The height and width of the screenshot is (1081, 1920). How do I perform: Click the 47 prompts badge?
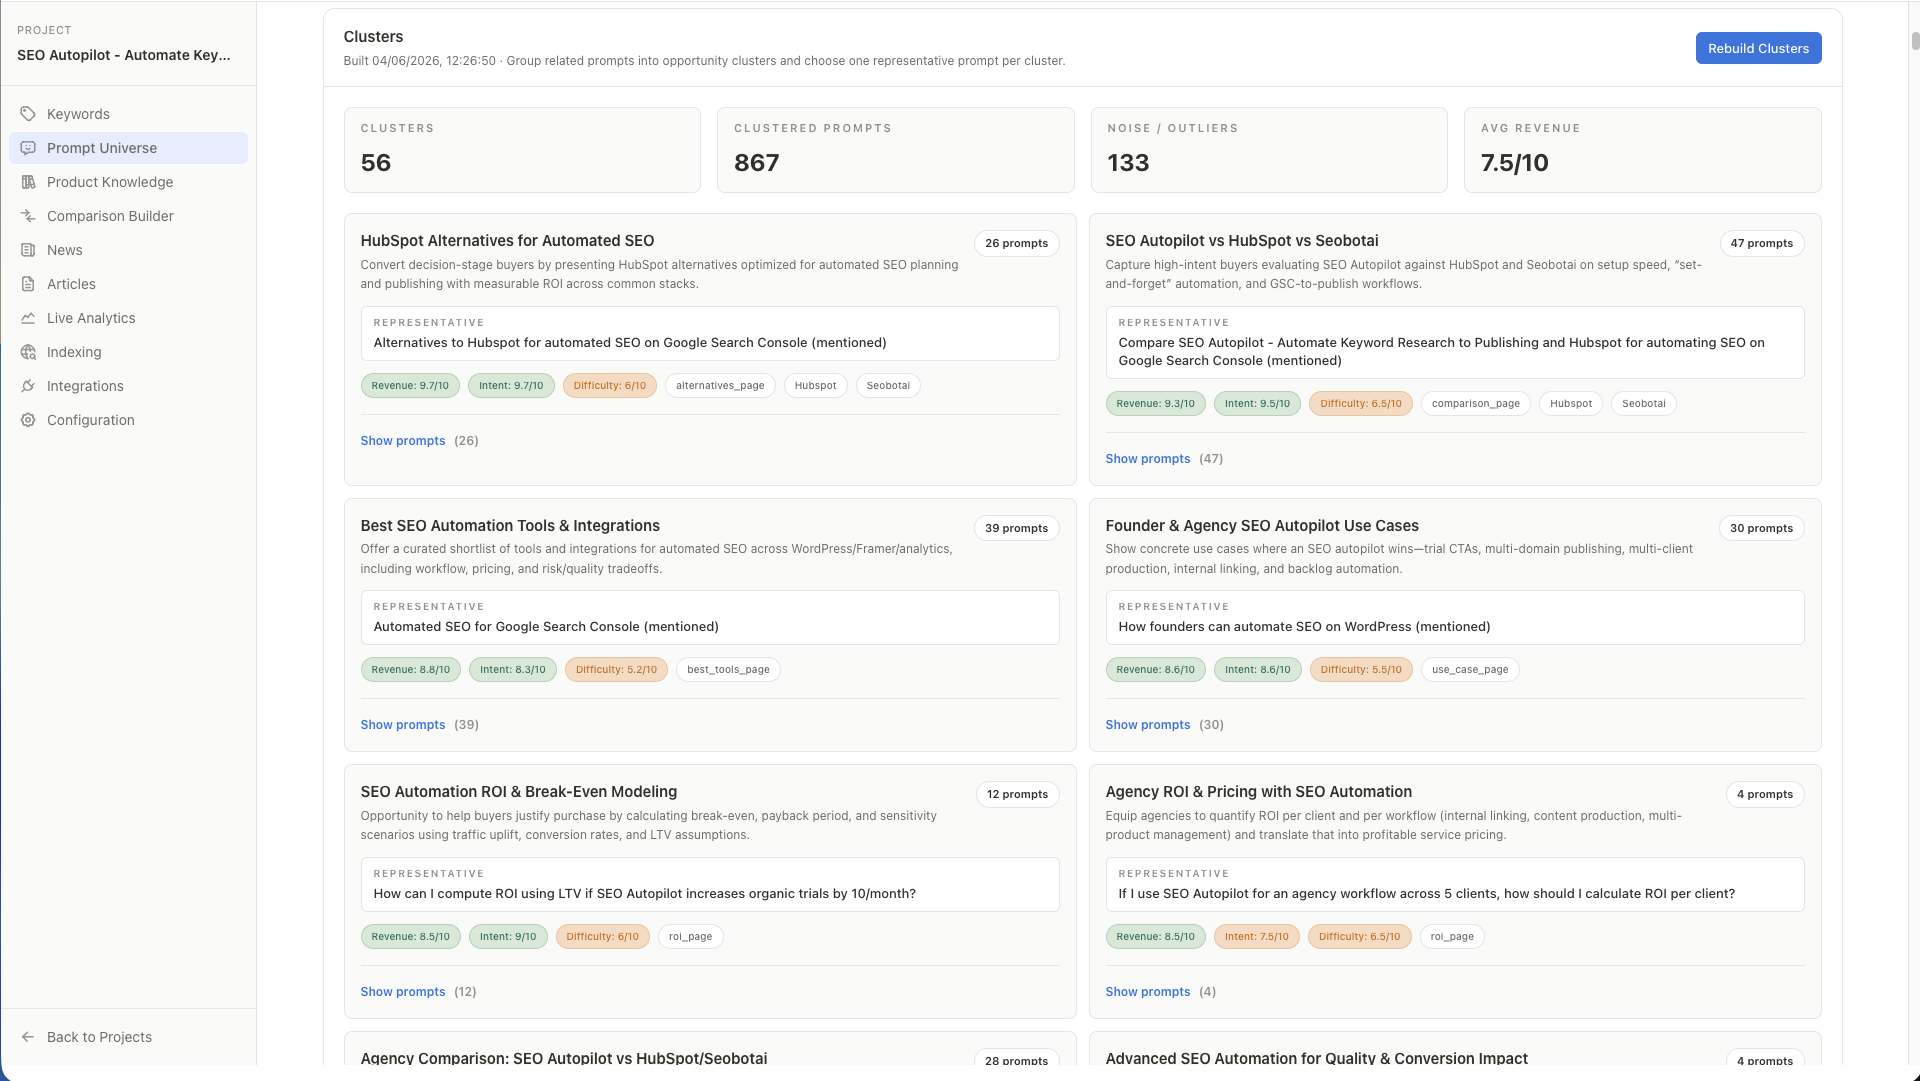(1761, 243)
